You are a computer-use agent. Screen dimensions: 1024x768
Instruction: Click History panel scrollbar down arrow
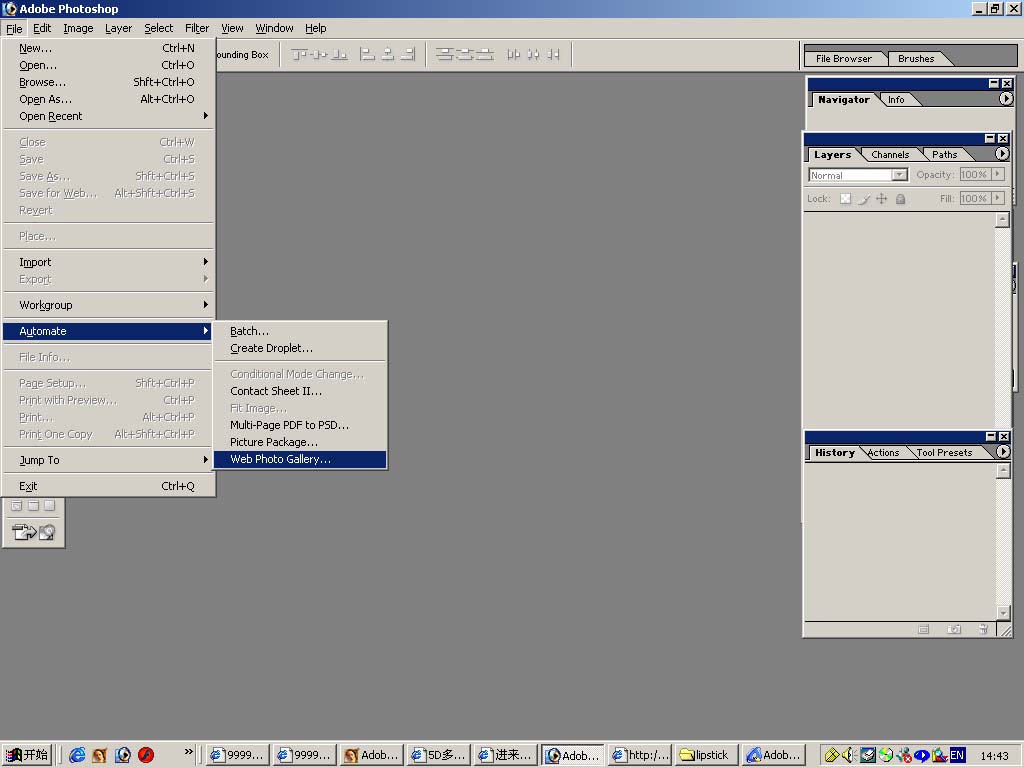tap(1003, 613)
